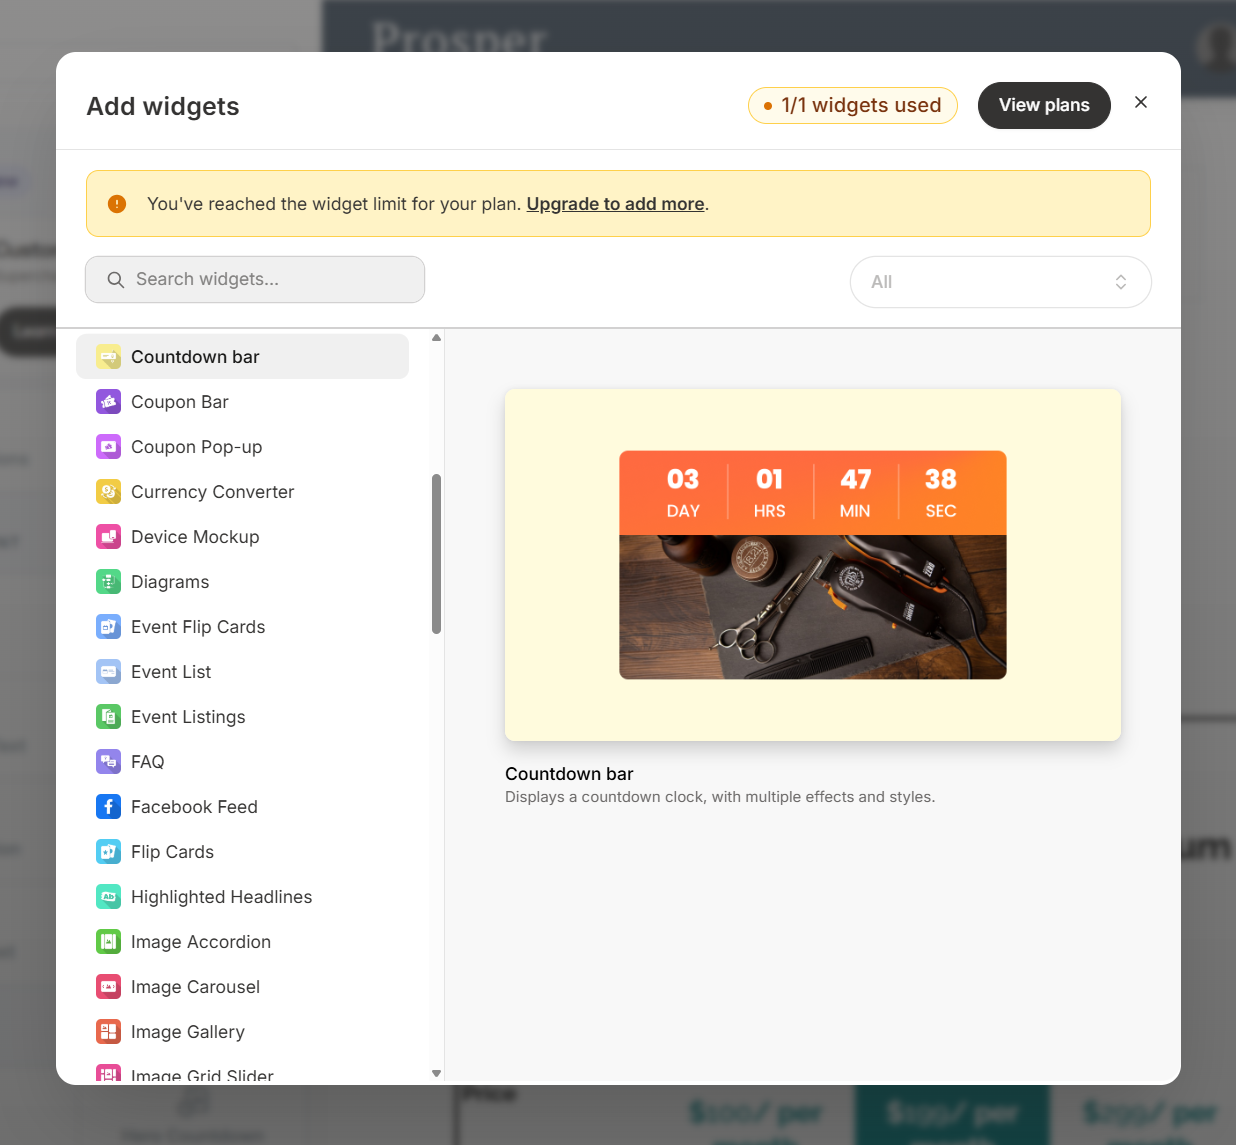The width and height of the screenshot is (1236, 1145).
Task: Click the search magnifier icon
Action: pos(116,280)
